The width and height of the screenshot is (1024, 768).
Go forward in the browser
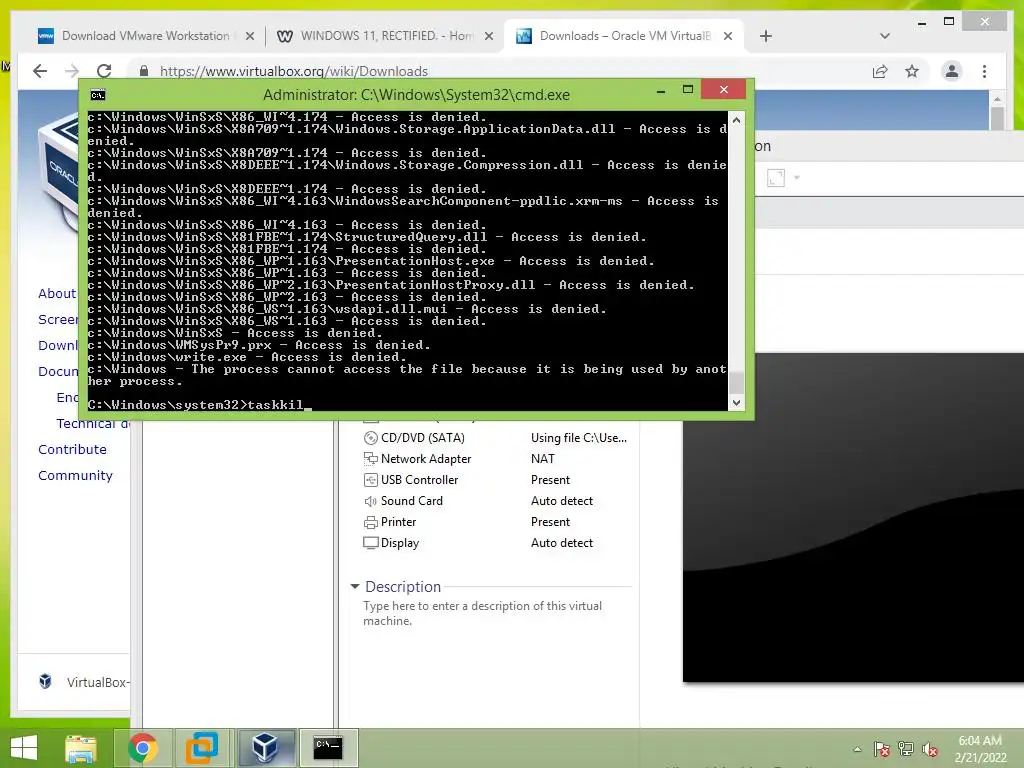coord(72,71)
